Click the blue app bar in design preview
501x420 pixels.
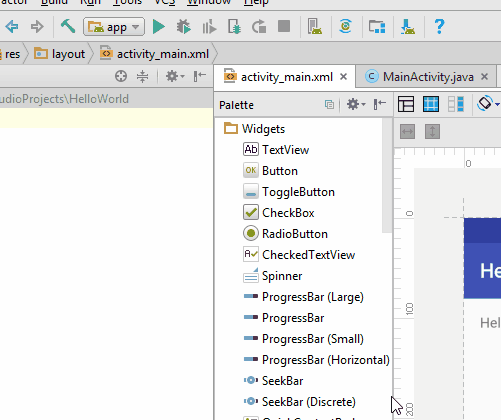pos(482,271)
